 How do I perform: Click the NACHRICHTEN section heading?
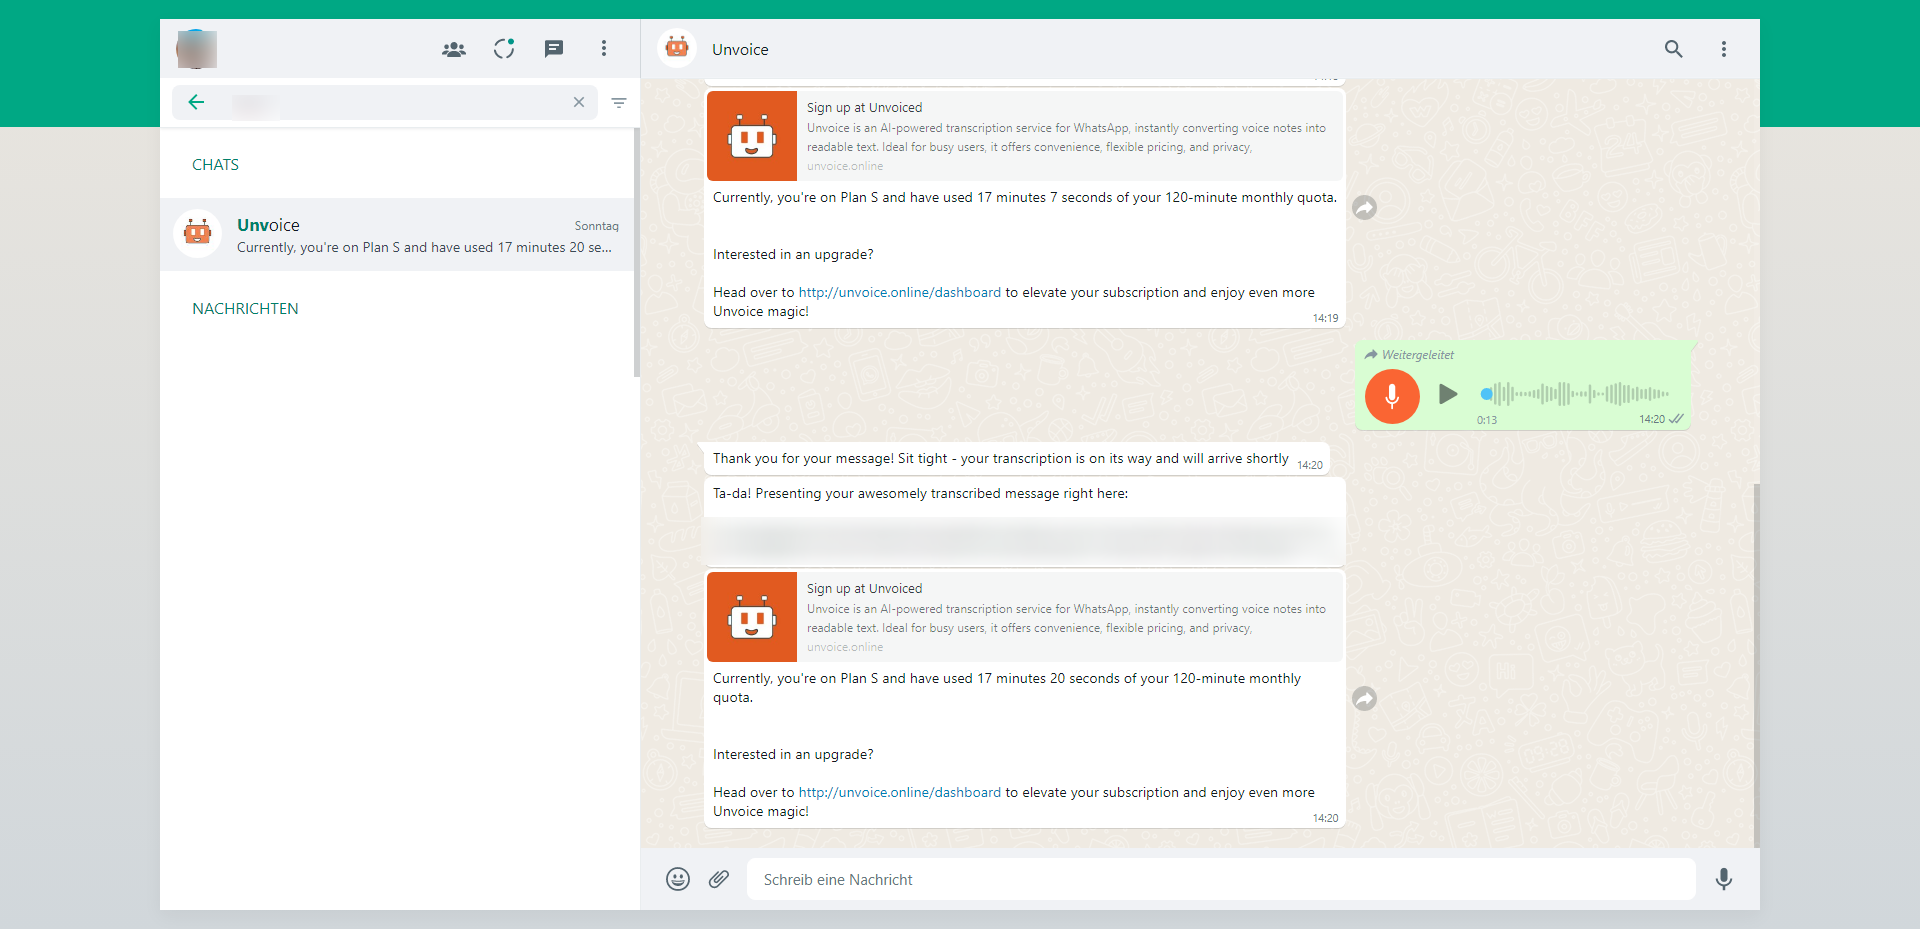pyautogui.click(x=245, y=309)
